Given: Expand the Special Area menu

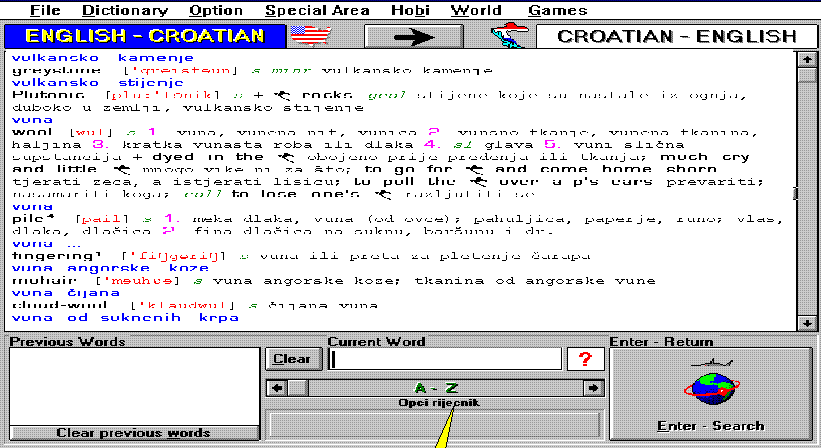Looking at the screenshot, I should 317,11.
